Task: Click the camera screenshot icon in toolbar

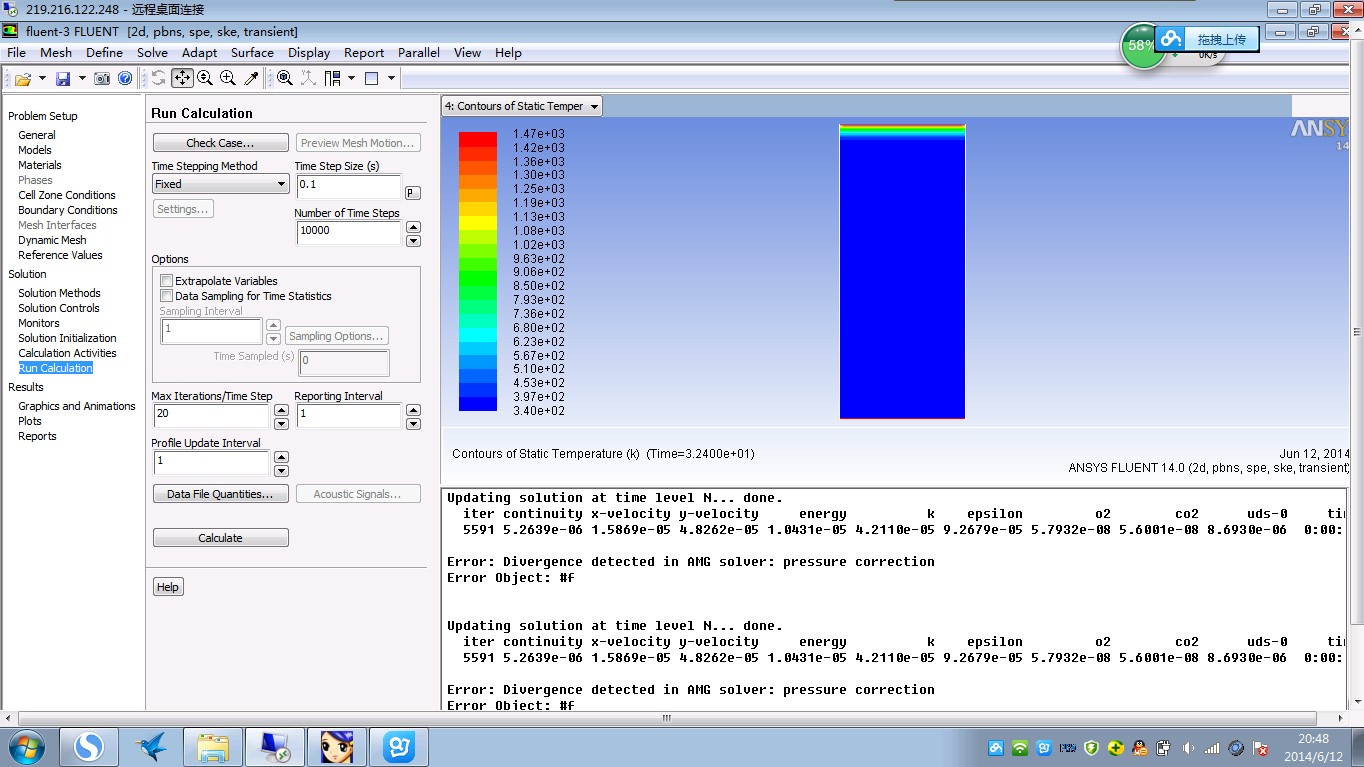Action: tap(102, 78)
